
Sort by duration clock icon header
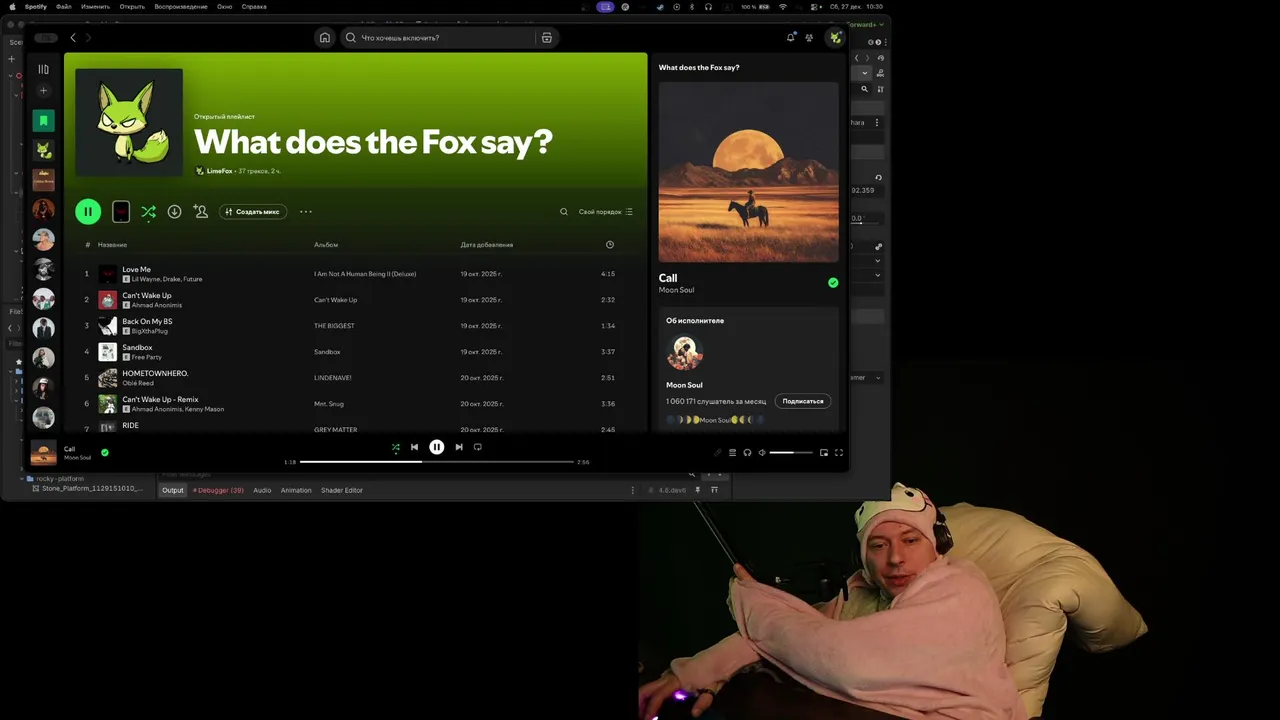pyautogui.click(x=610, y=245)
